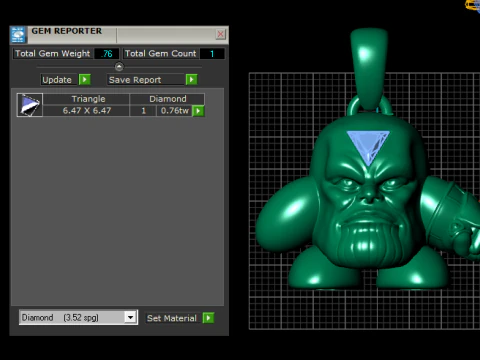Click the green arrow next to Update
This screenshot has width=480, height=360.
[85, 80]
